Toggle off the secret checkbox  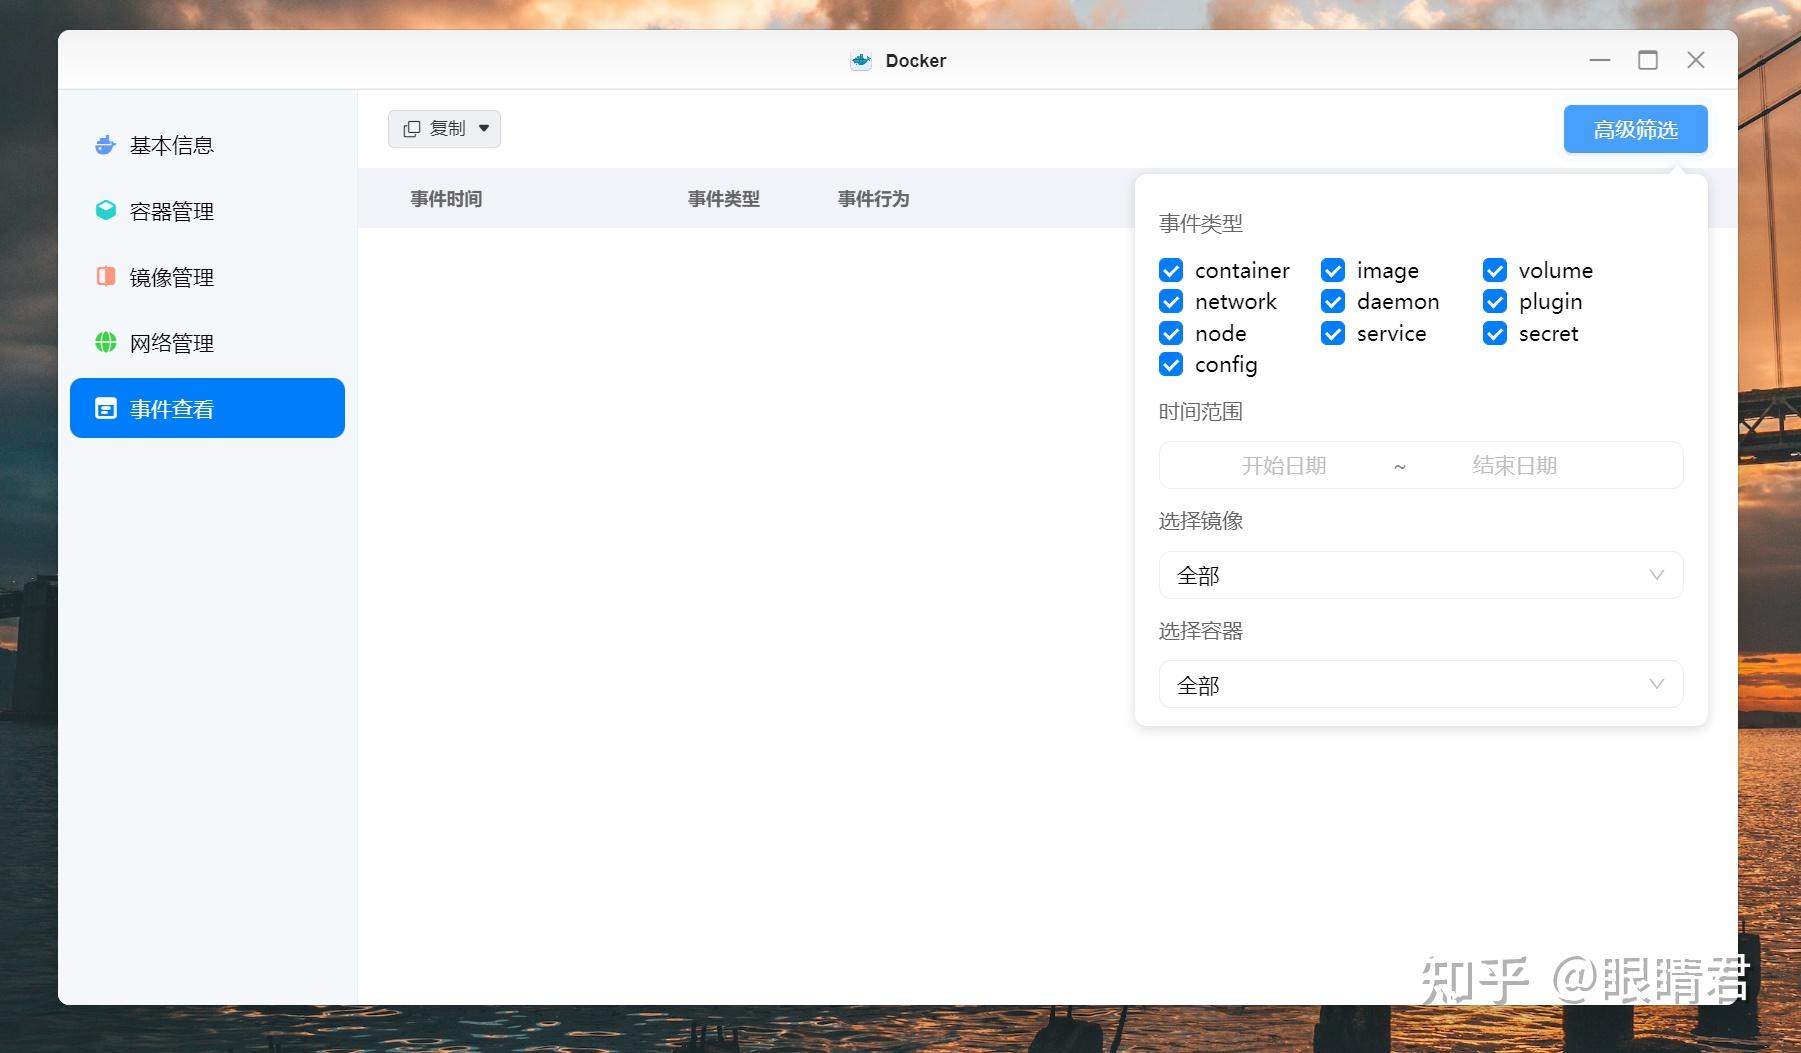pyautogui.click(x=1495, y=333)
